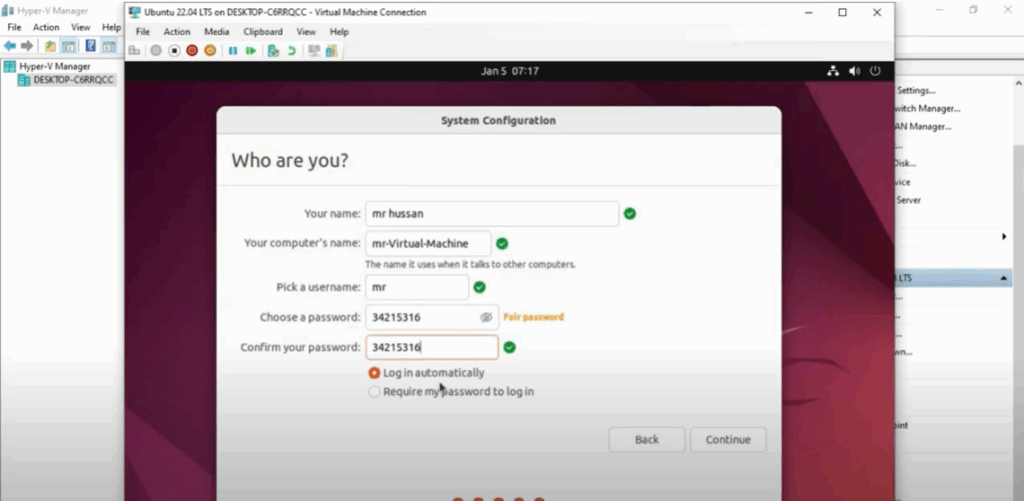
Task: Click the Who are you? heading
Action: coord(290,160)
